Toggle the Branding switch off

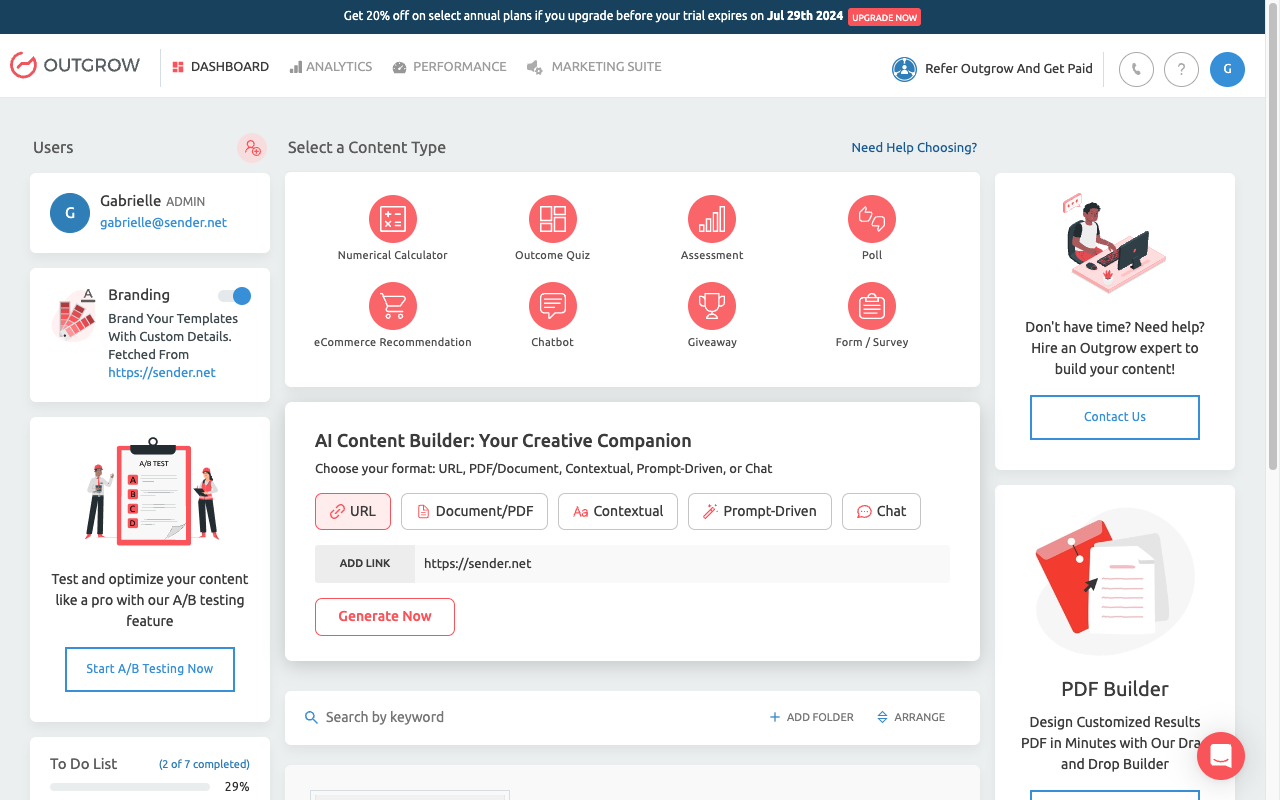(x=235, y=296)
